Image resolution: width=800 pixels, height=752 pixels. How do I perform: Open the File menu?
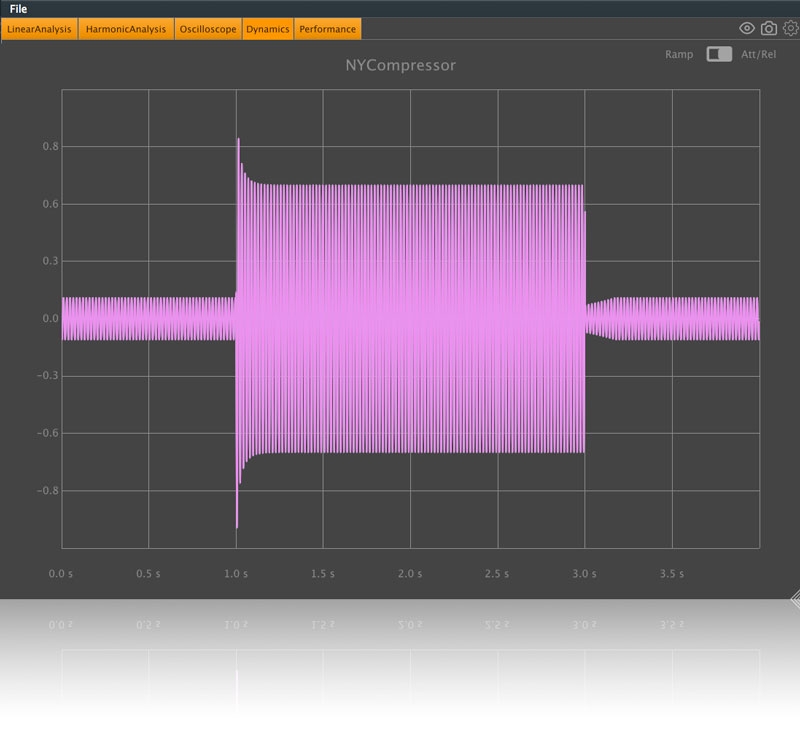18,9
